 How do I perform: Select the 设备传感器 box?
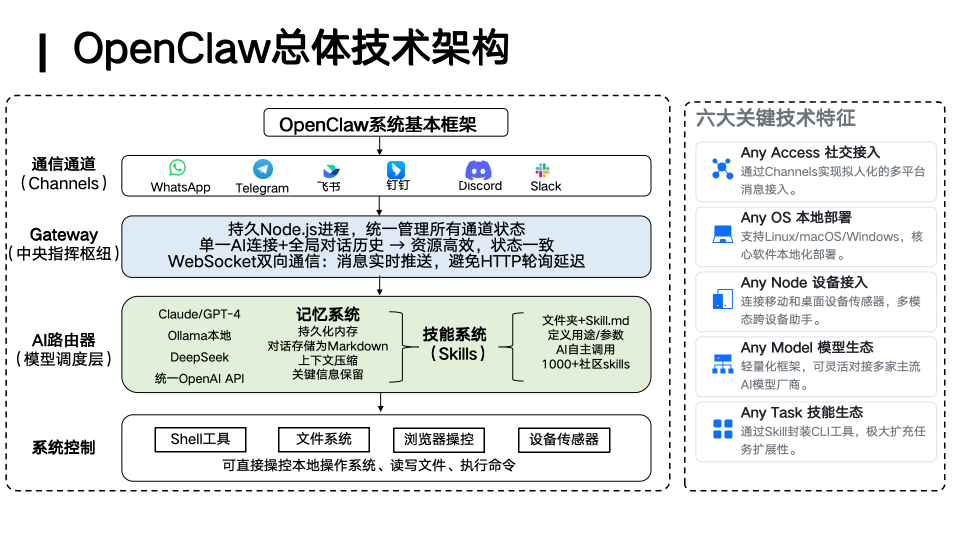563,439
